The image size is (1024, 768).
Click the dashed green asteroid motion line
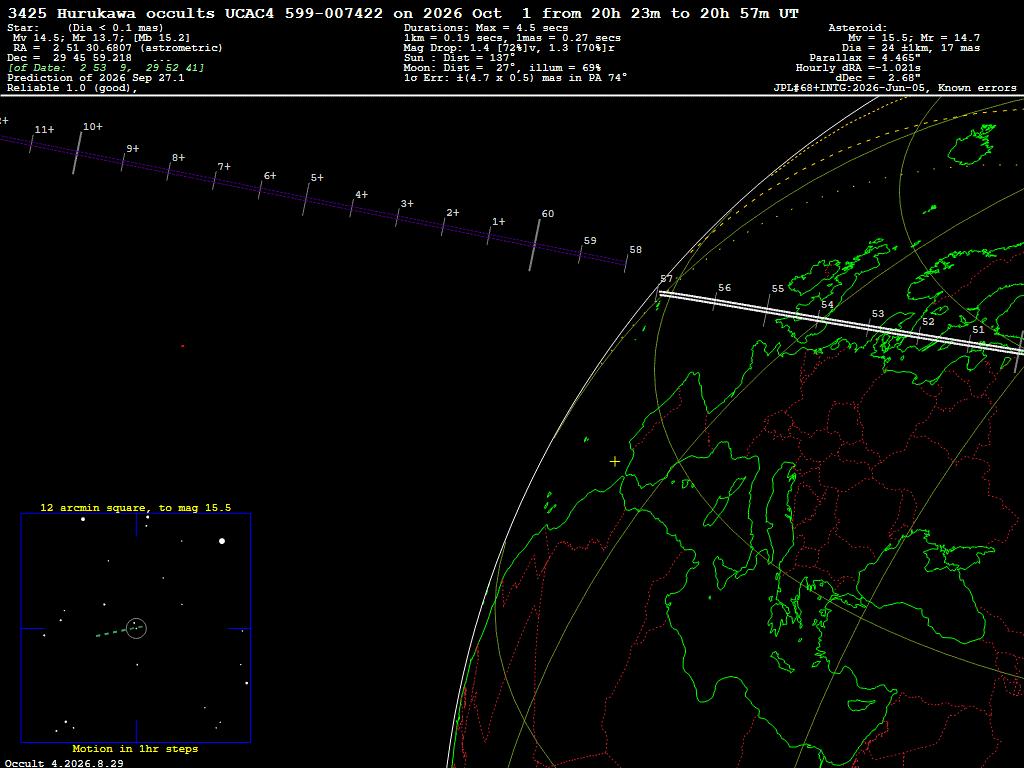[112, 632]
